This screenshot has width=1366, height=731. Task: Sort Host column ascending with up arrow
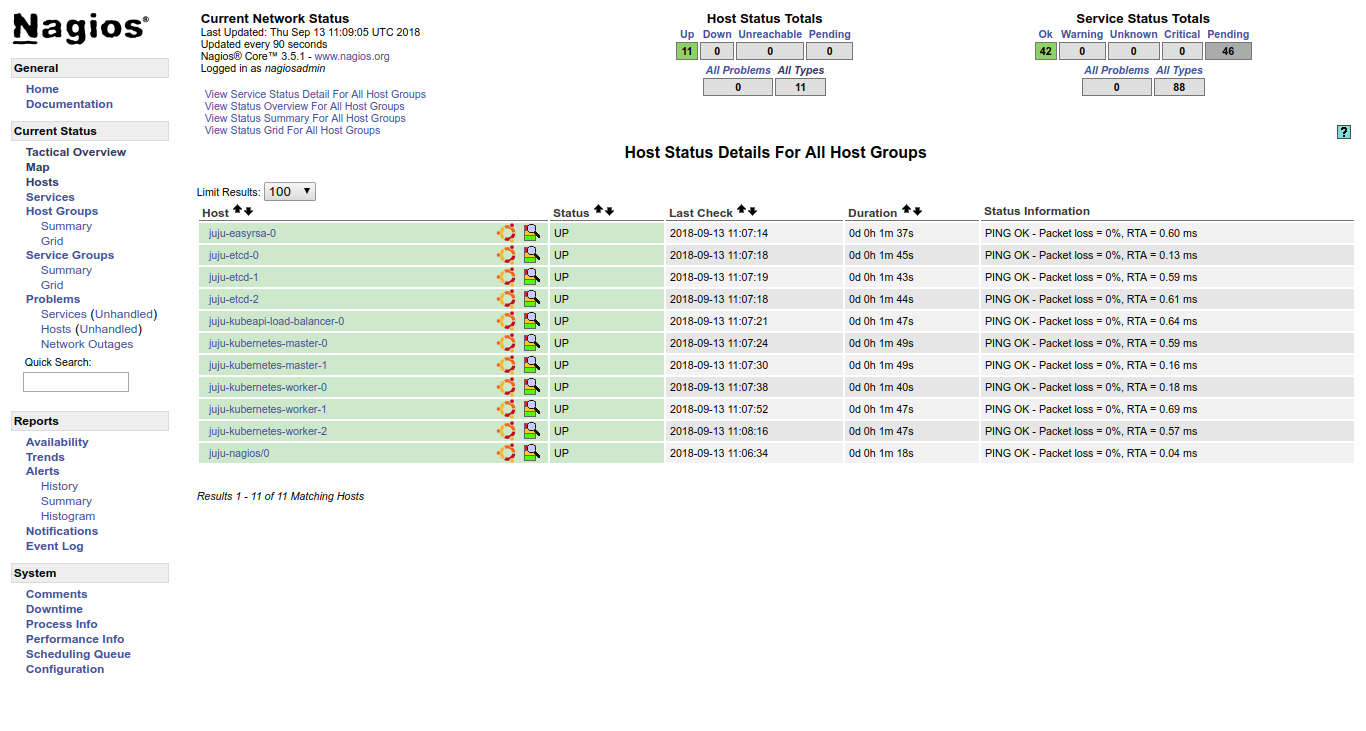237,211
